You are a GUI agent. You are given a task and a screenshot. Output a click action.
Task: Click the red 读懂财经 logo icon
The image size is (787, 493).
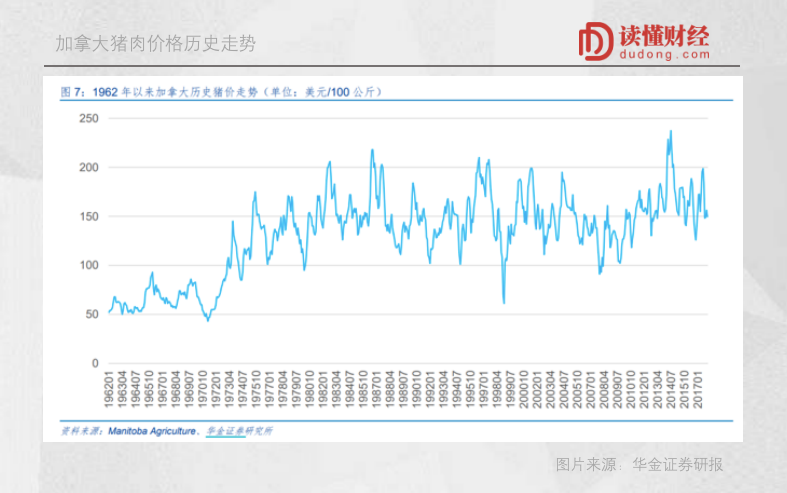pyautogui.click(x=596, y=41)
